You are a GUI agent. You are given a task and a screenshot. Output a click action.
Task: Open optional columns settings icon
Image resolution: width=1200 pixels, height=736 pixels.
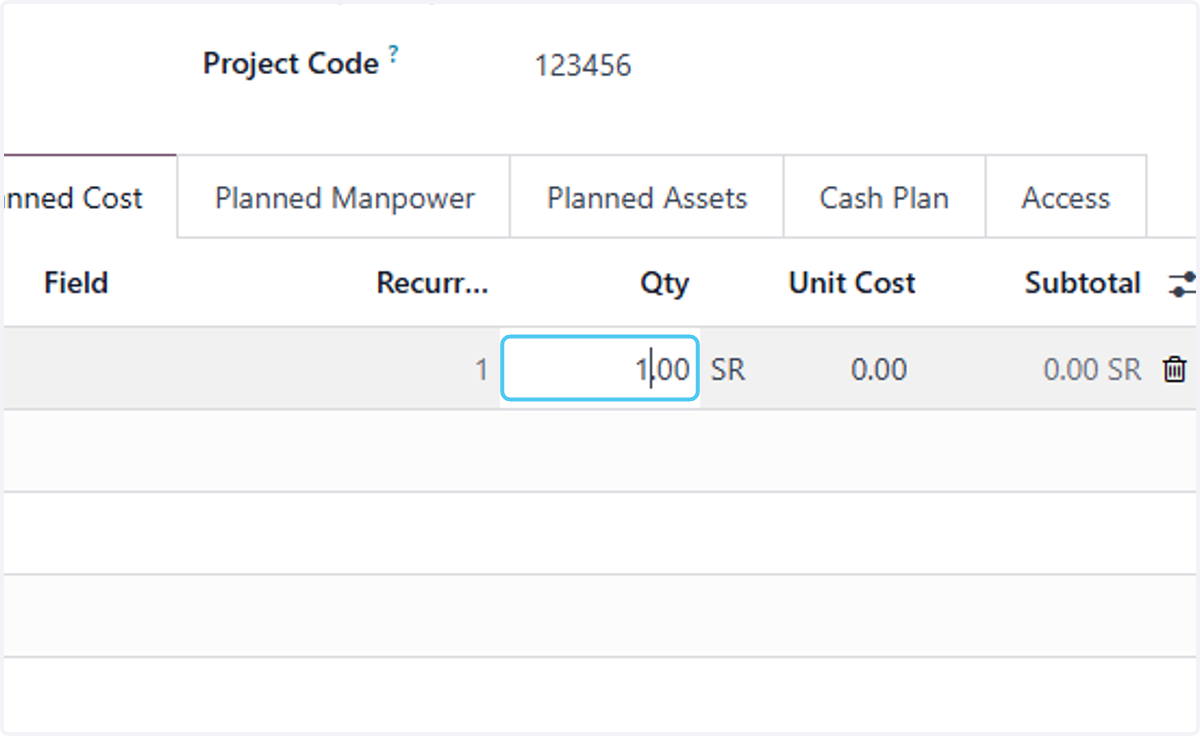pyautogui.click(x=1182, y=284)
